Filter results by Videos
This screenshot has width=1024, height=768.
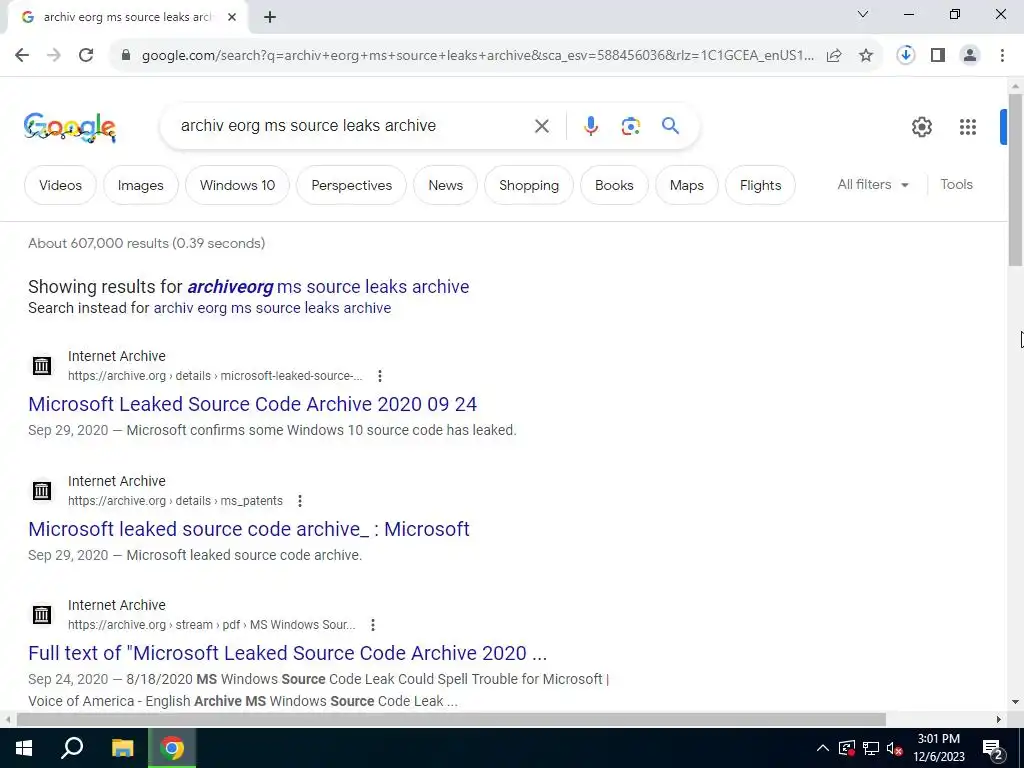coord(60,185)
